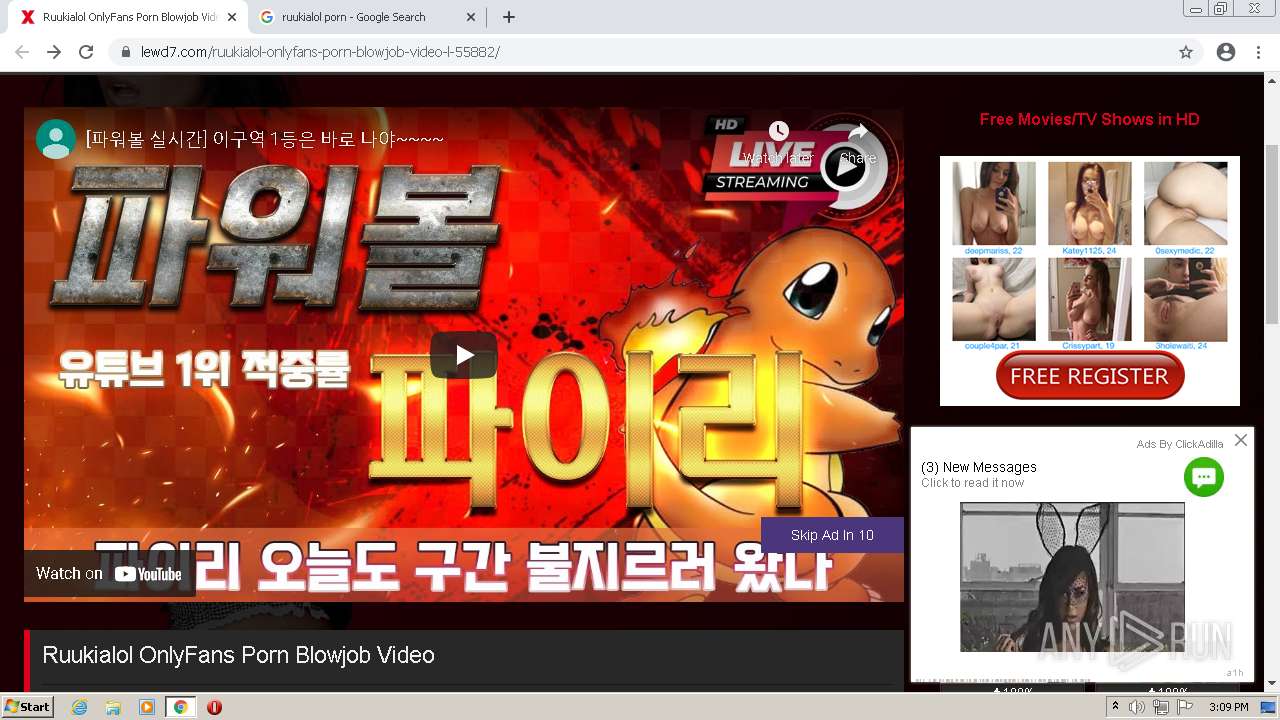Screen dimensions: 1280x720
Task: Click the green chat bubble icon
Action: coord(1204,477)
